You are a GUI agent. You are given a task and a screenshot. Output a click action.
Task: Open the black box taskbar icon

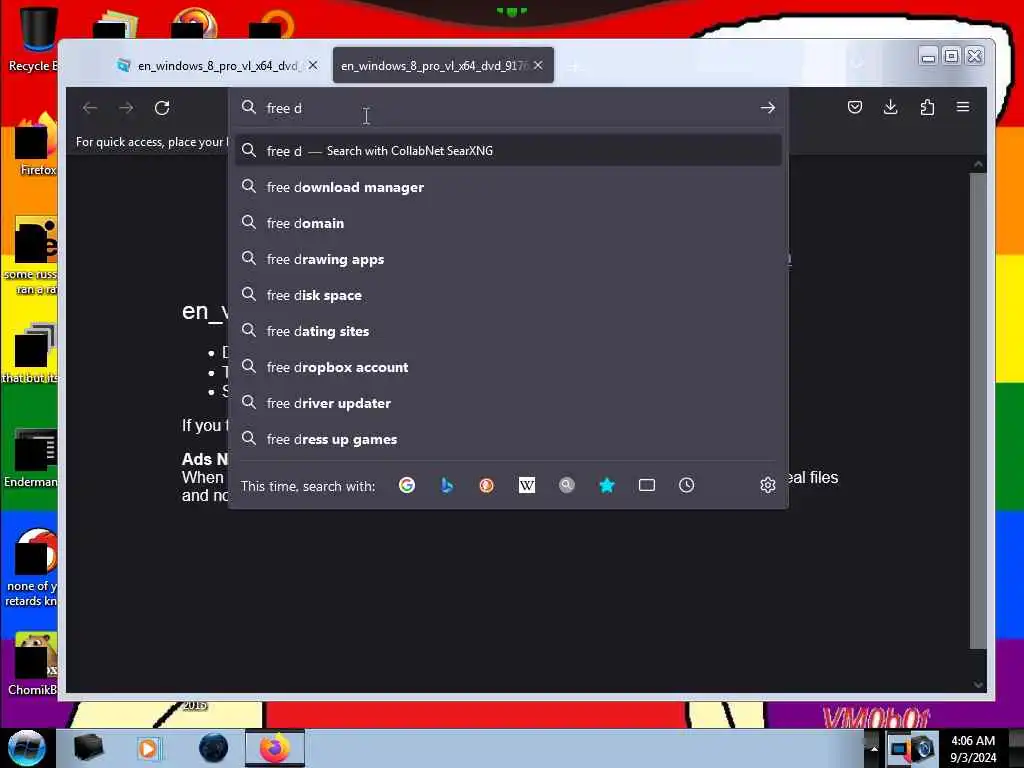[x=88, y=748]
